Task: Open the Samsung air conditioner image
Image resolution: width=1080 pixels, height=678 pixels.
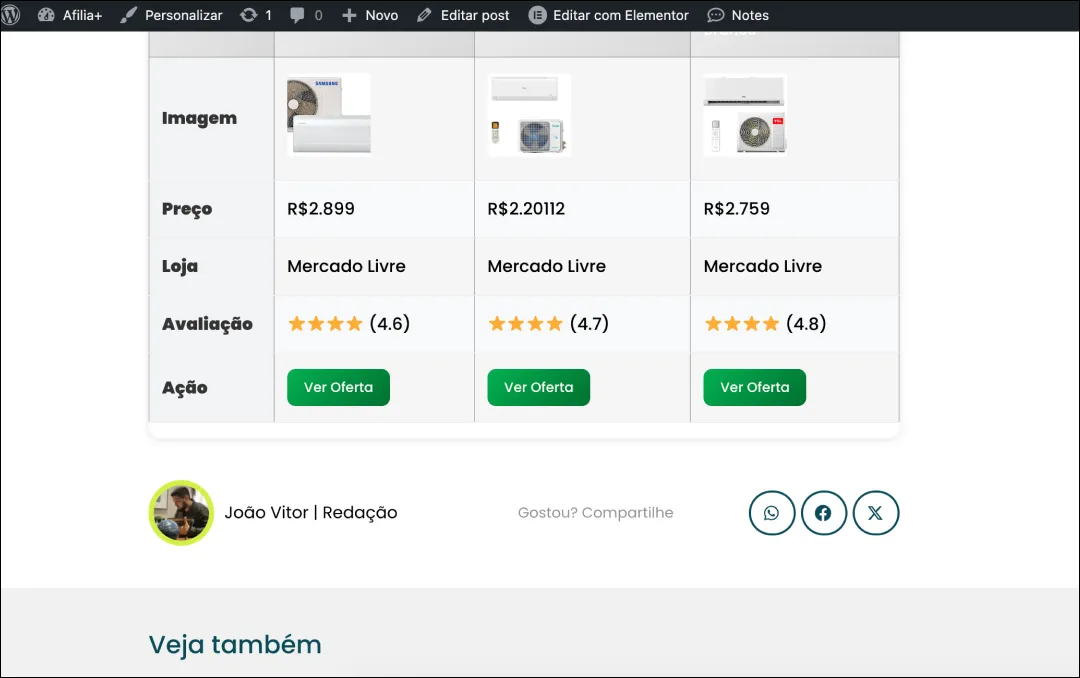Action: point(329,115)
